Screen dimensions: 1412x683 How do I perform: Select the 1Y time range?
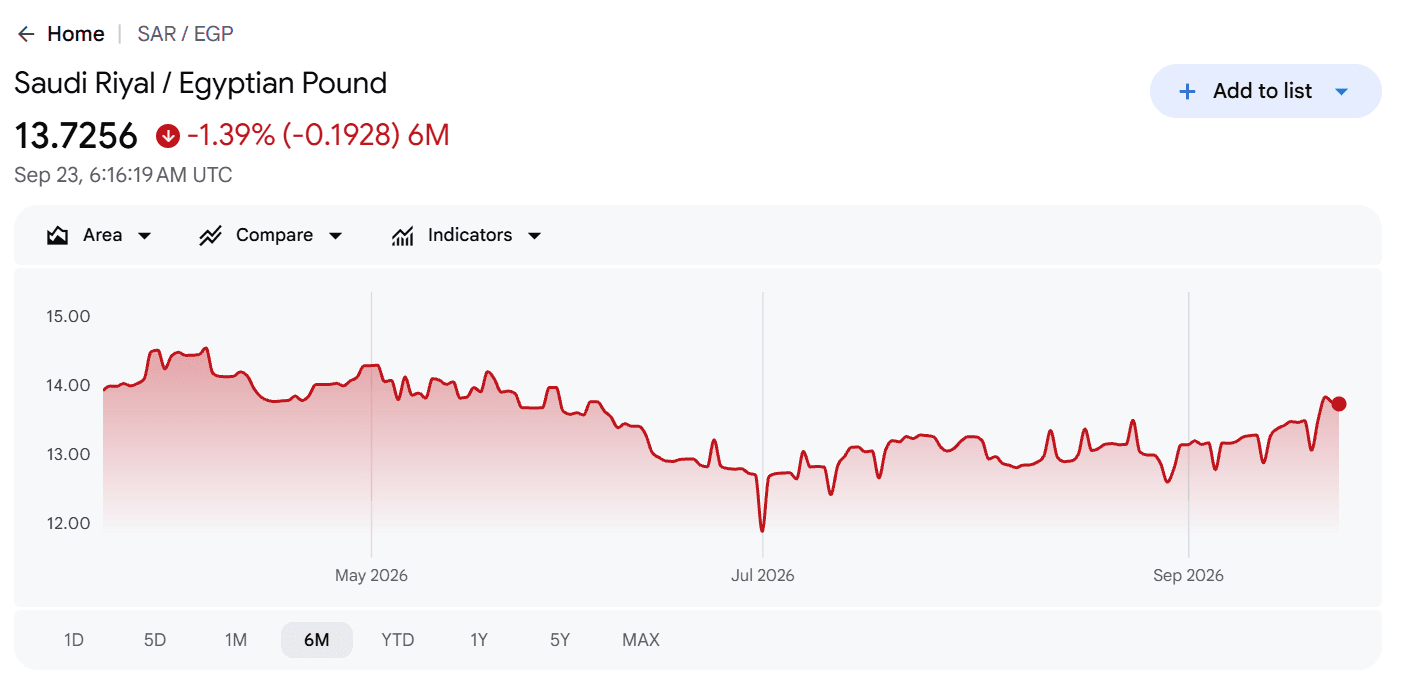click(x=479, y=640)
